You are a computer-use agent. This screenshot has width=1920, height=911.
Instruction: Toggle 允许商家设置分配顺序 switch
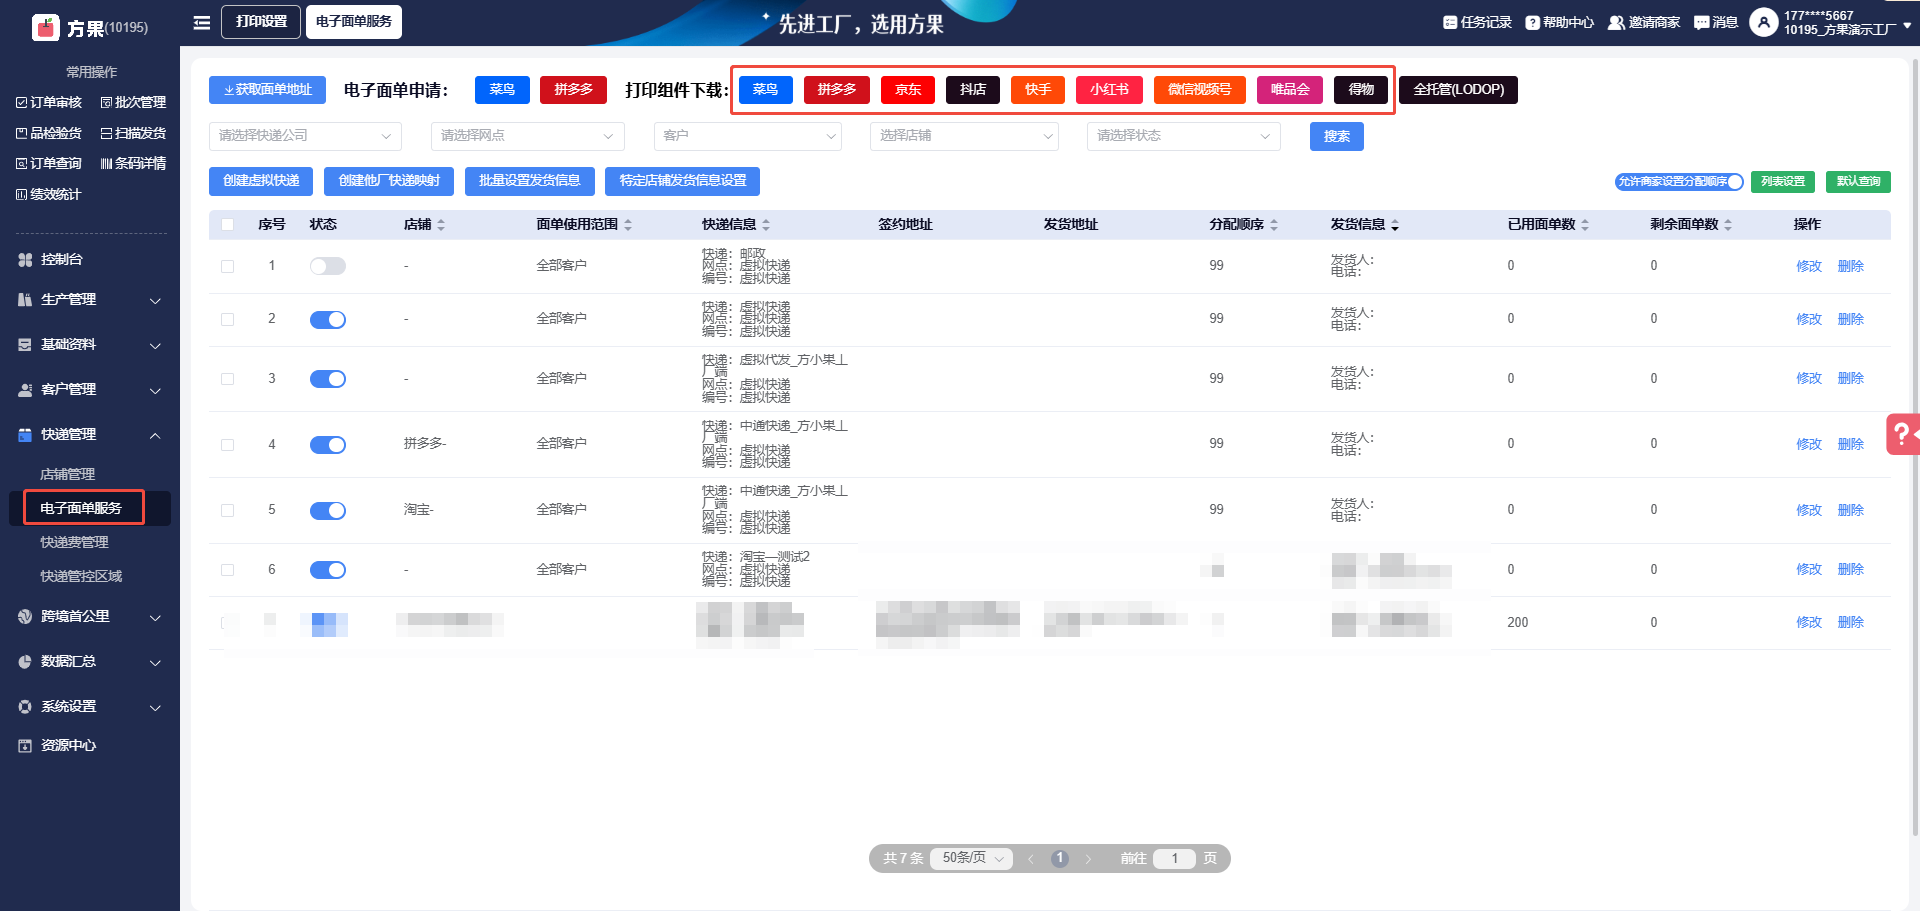point(1680,181)
